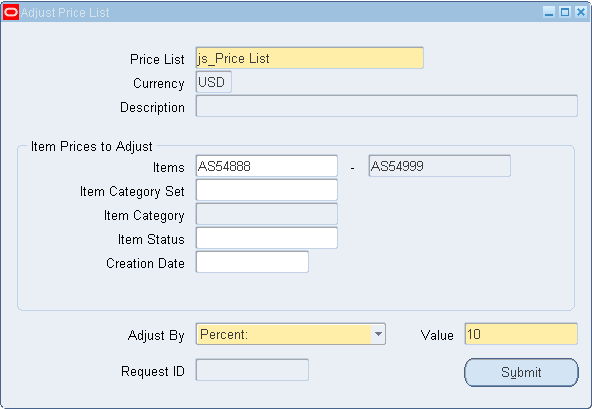Viewport: 592px width, 409px height.
Task: Submit the price list adjustment
Action: point(521,372)
